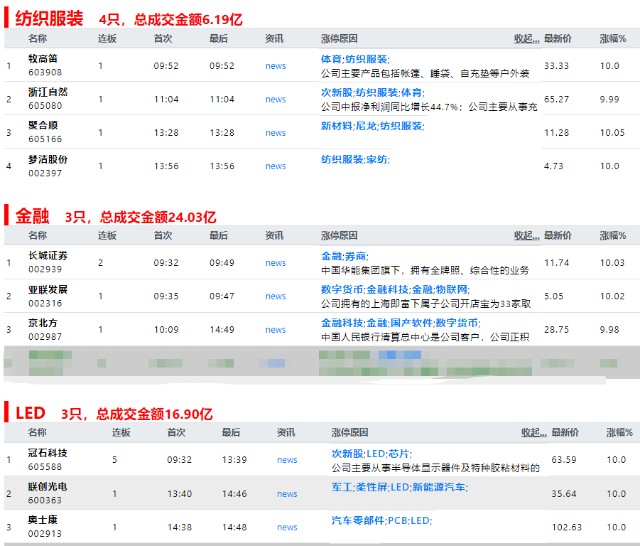Open news link for 京北方
Image resolution: width=640 pixels, height=546 pixels.
click(276, 330)
